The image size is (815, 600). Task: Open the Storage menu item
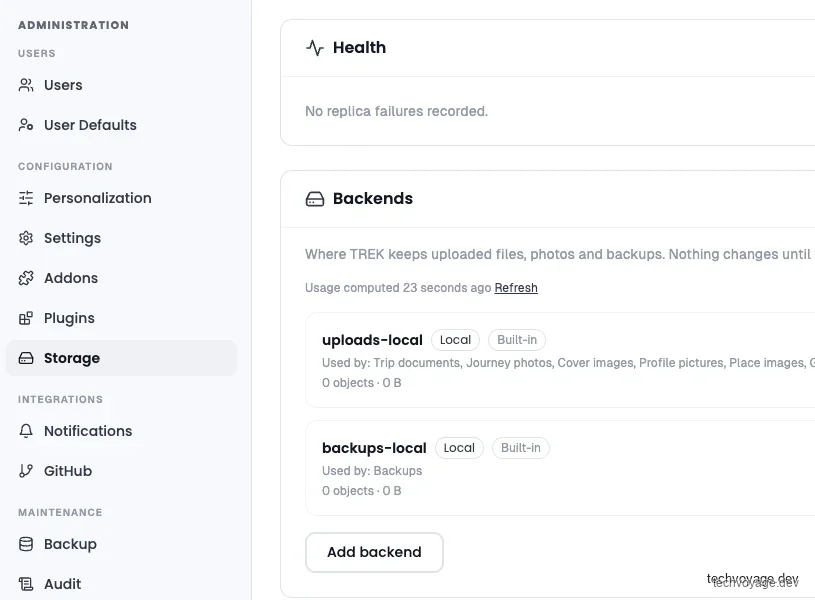pyautogui.click(x=122, y=358)
